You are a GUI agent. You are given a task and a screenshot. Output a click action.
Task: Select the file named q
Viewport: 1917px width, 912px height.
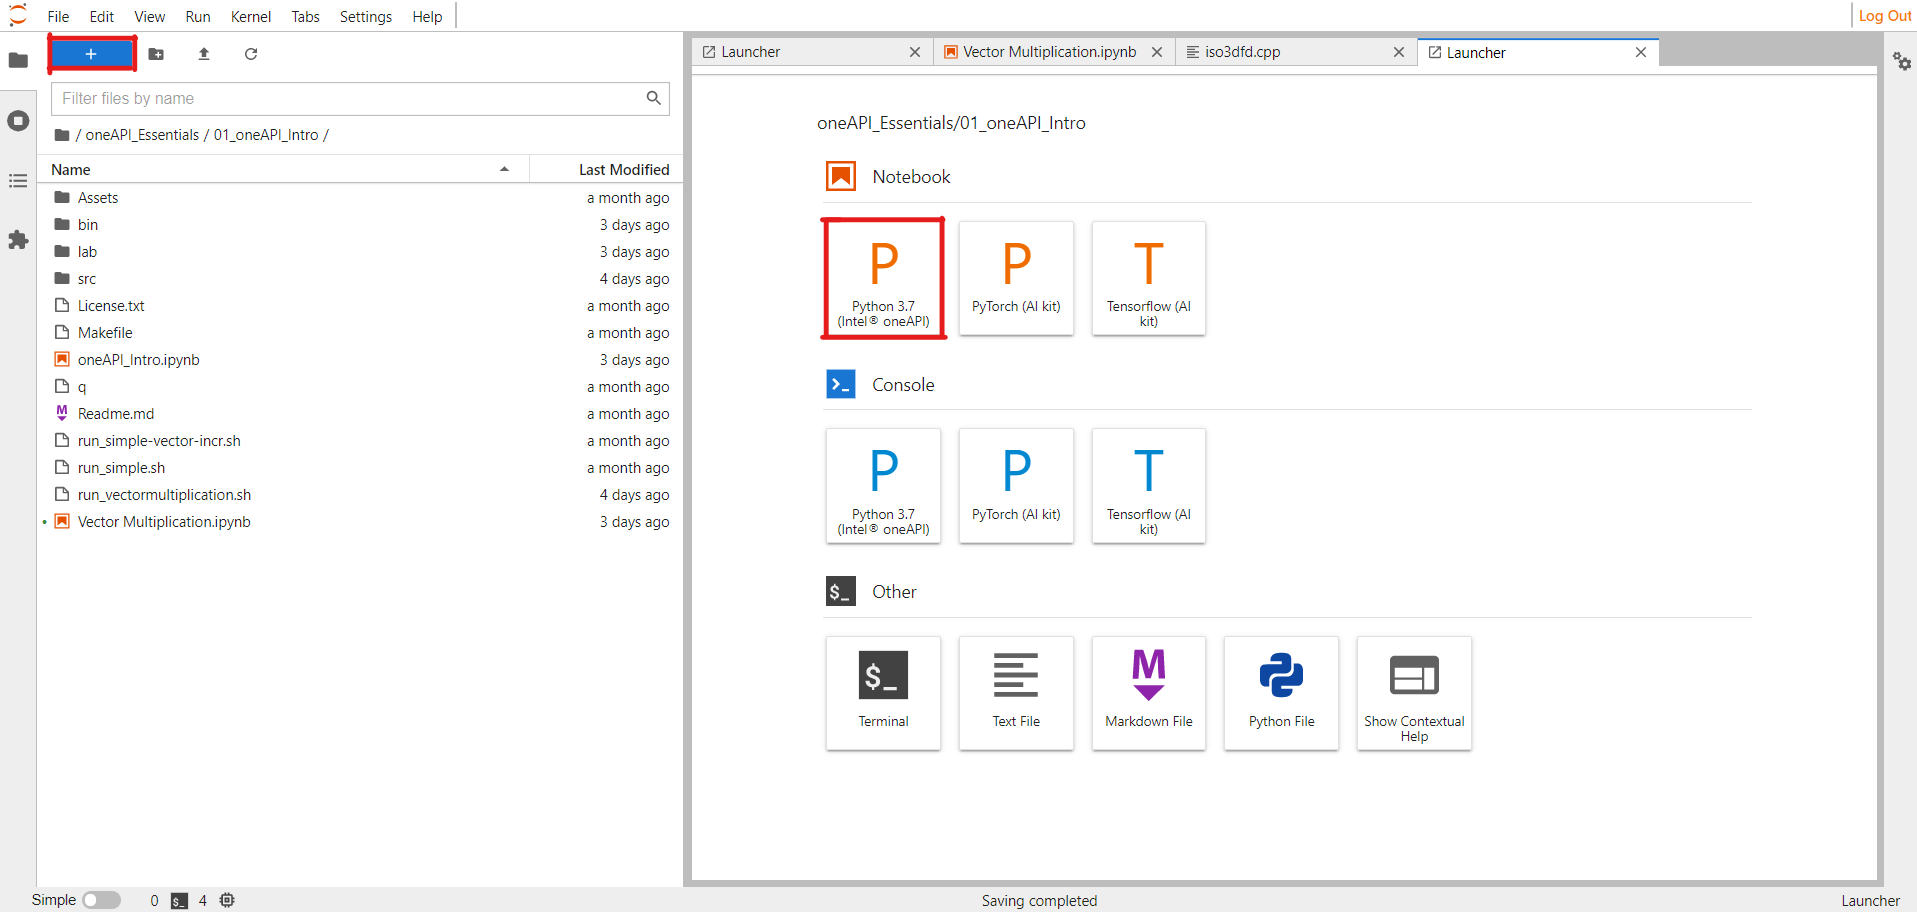361,387
